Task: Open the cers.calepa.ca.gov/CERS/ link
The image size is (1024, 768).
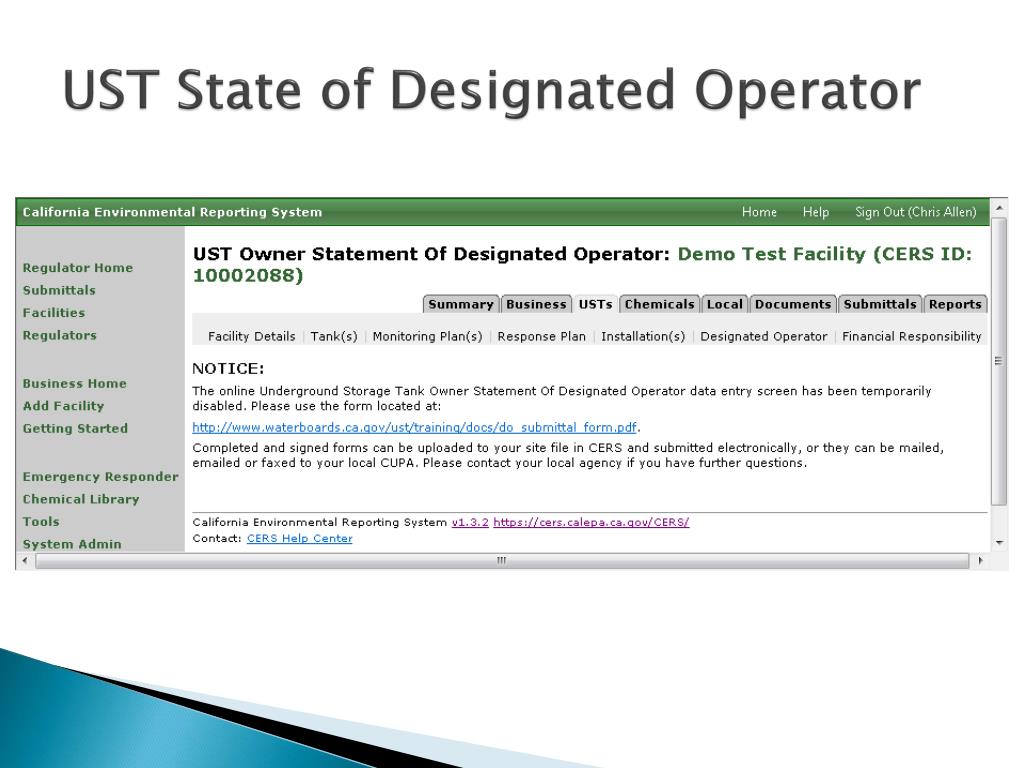Action: 591,522
